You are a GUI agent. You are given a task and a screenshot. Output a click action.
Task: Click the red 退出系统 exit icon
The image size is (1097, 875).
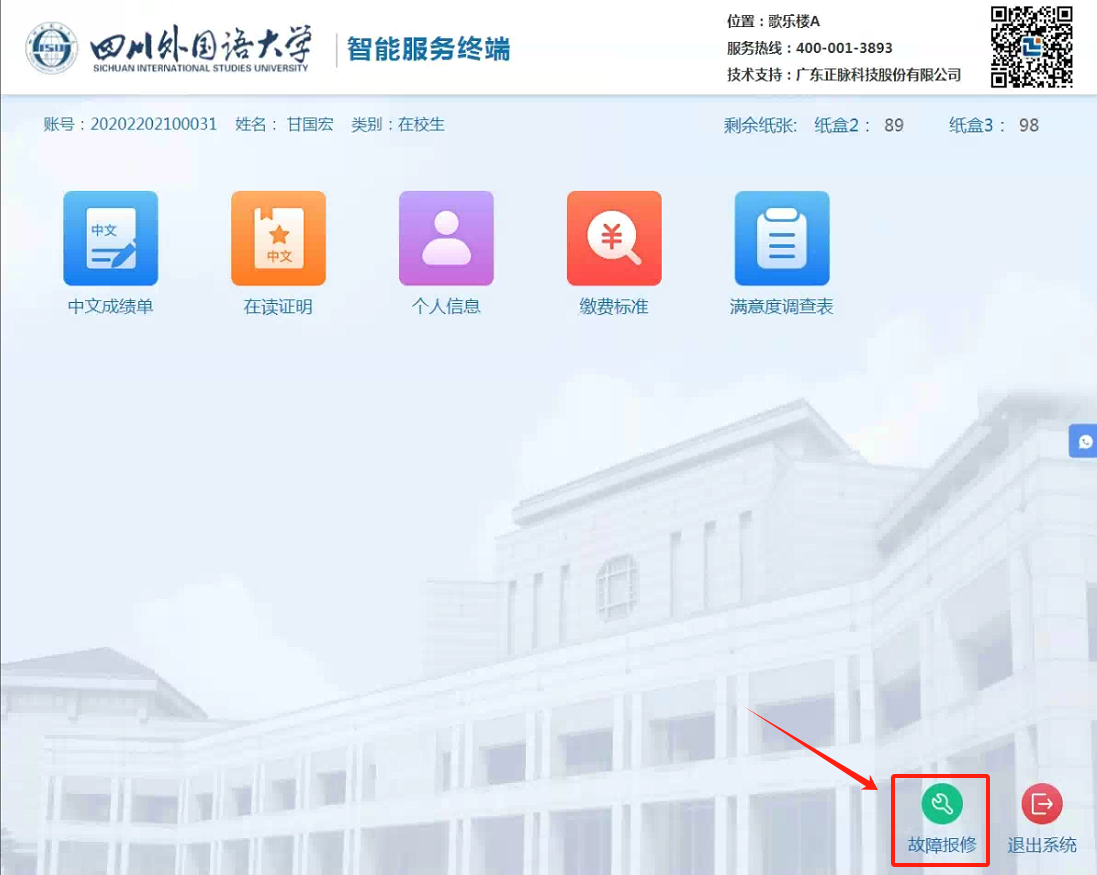tap(1041, 804)
